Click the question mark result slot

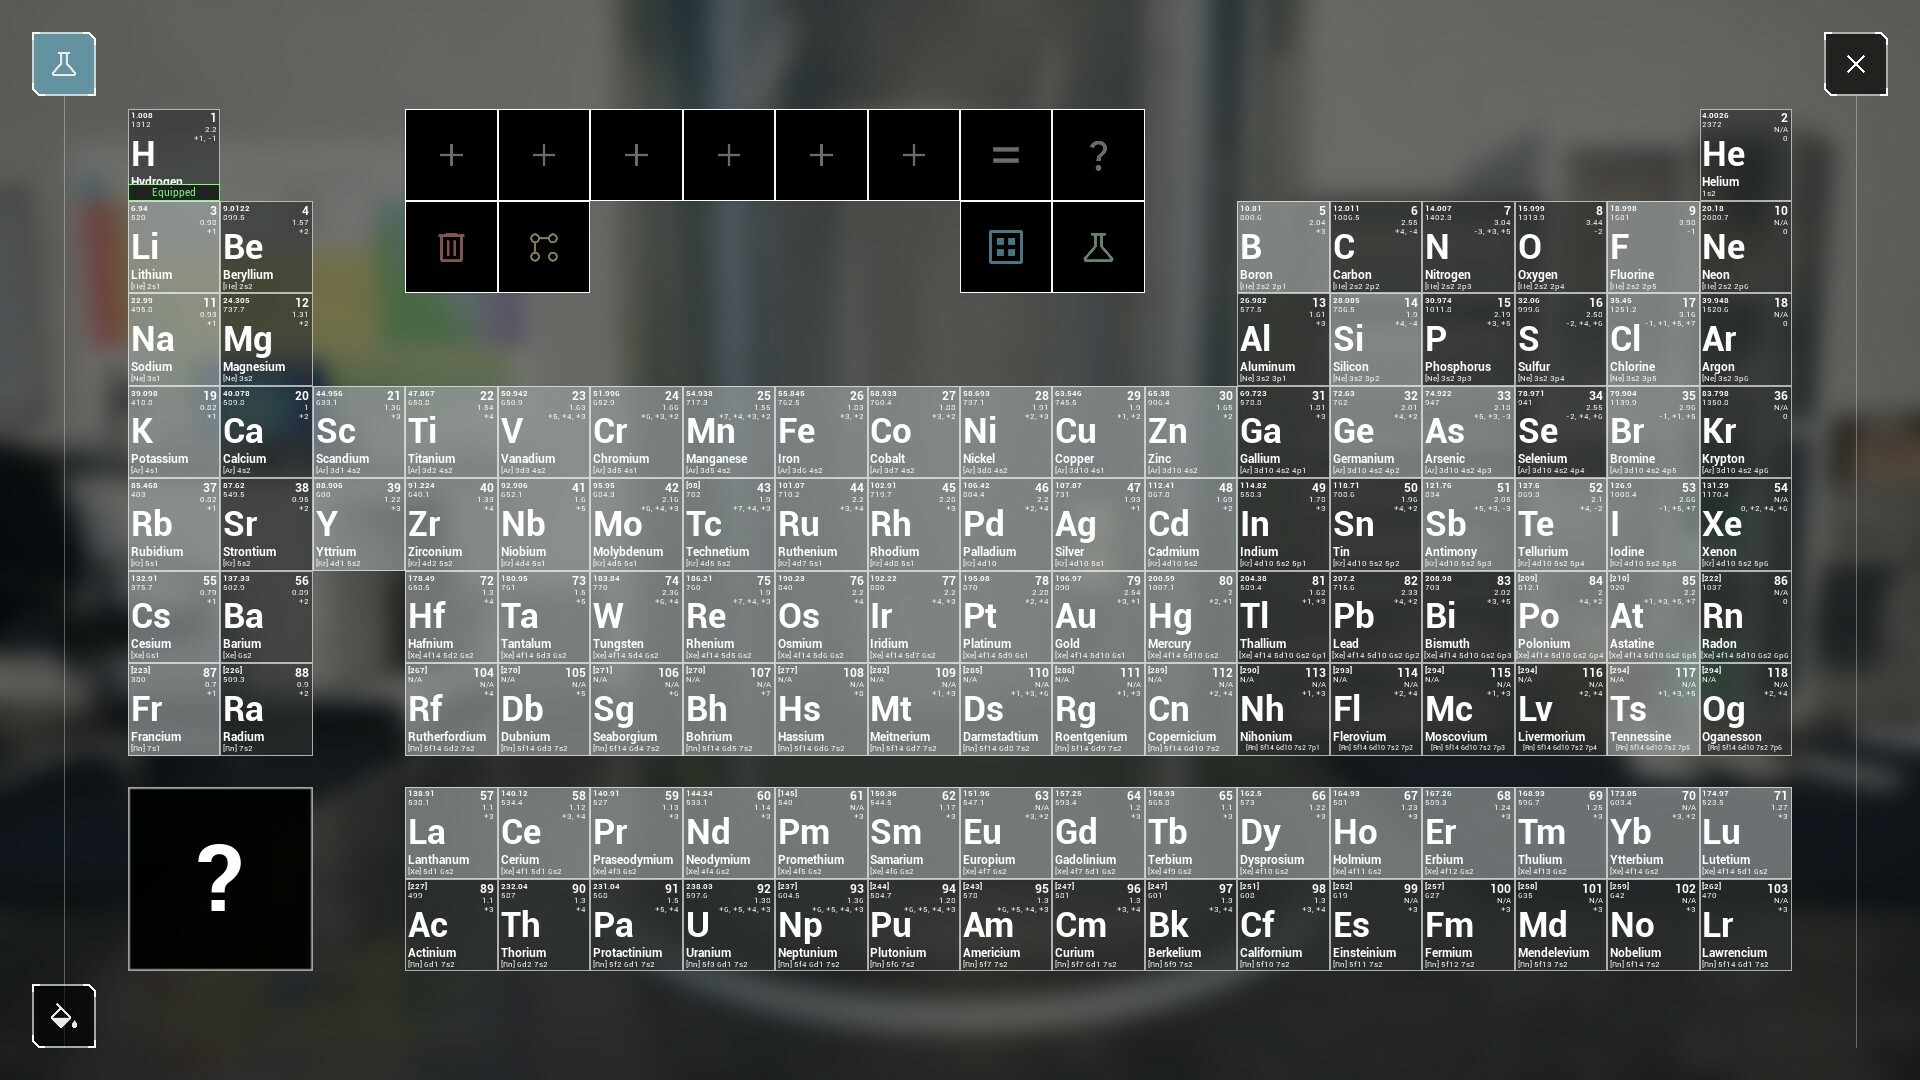[1098, 155]
